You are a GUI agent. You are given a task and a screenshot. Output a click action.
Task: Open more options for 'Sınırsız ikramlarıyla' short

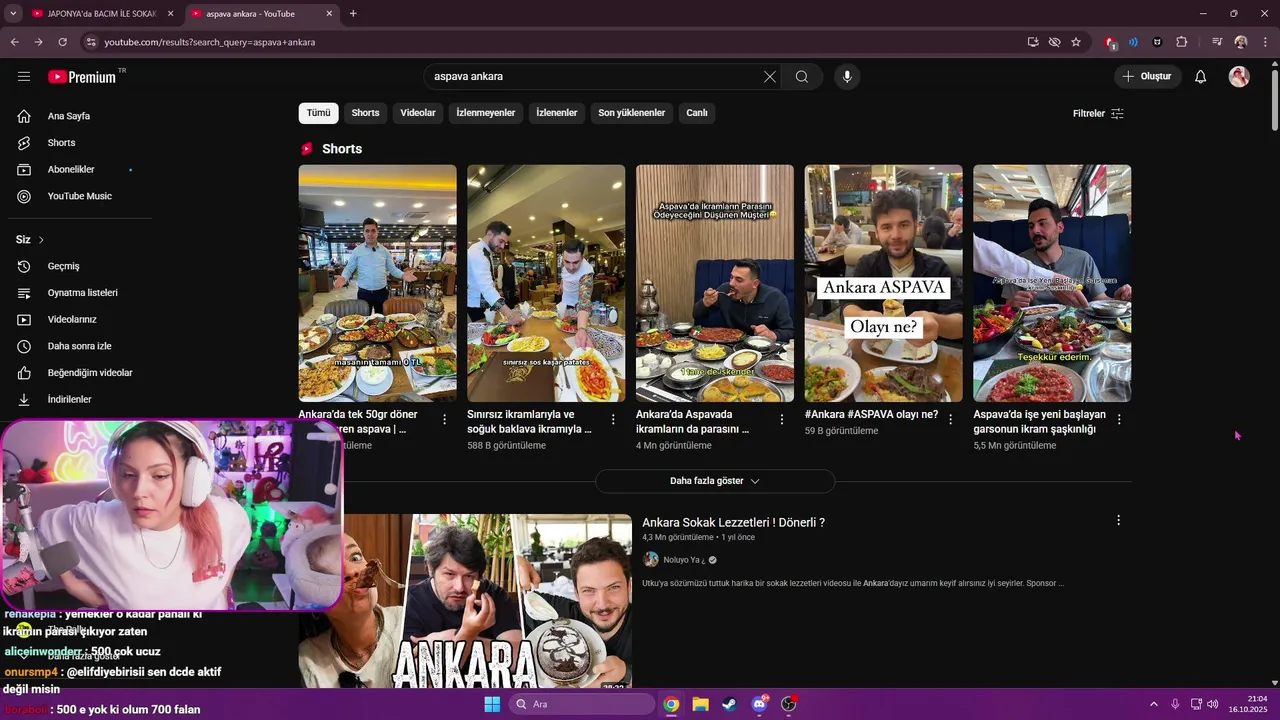click(614, 420)
